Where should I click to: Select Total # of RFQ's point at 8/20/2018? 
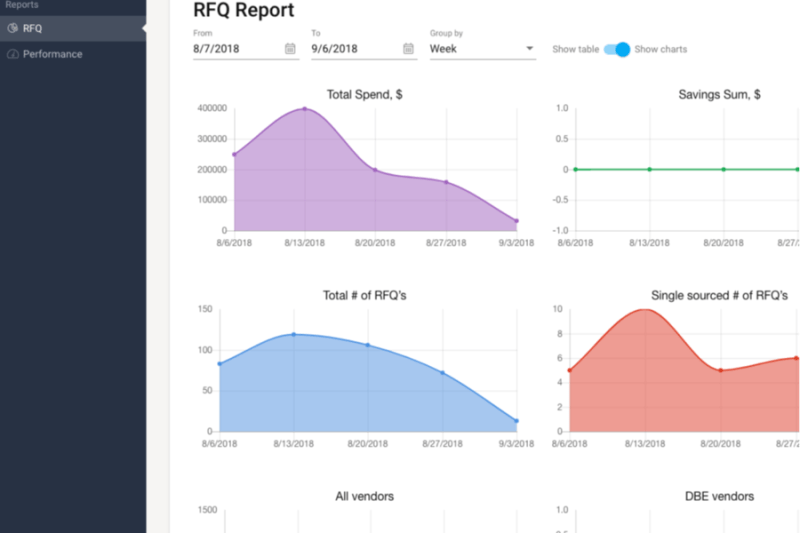367,345
